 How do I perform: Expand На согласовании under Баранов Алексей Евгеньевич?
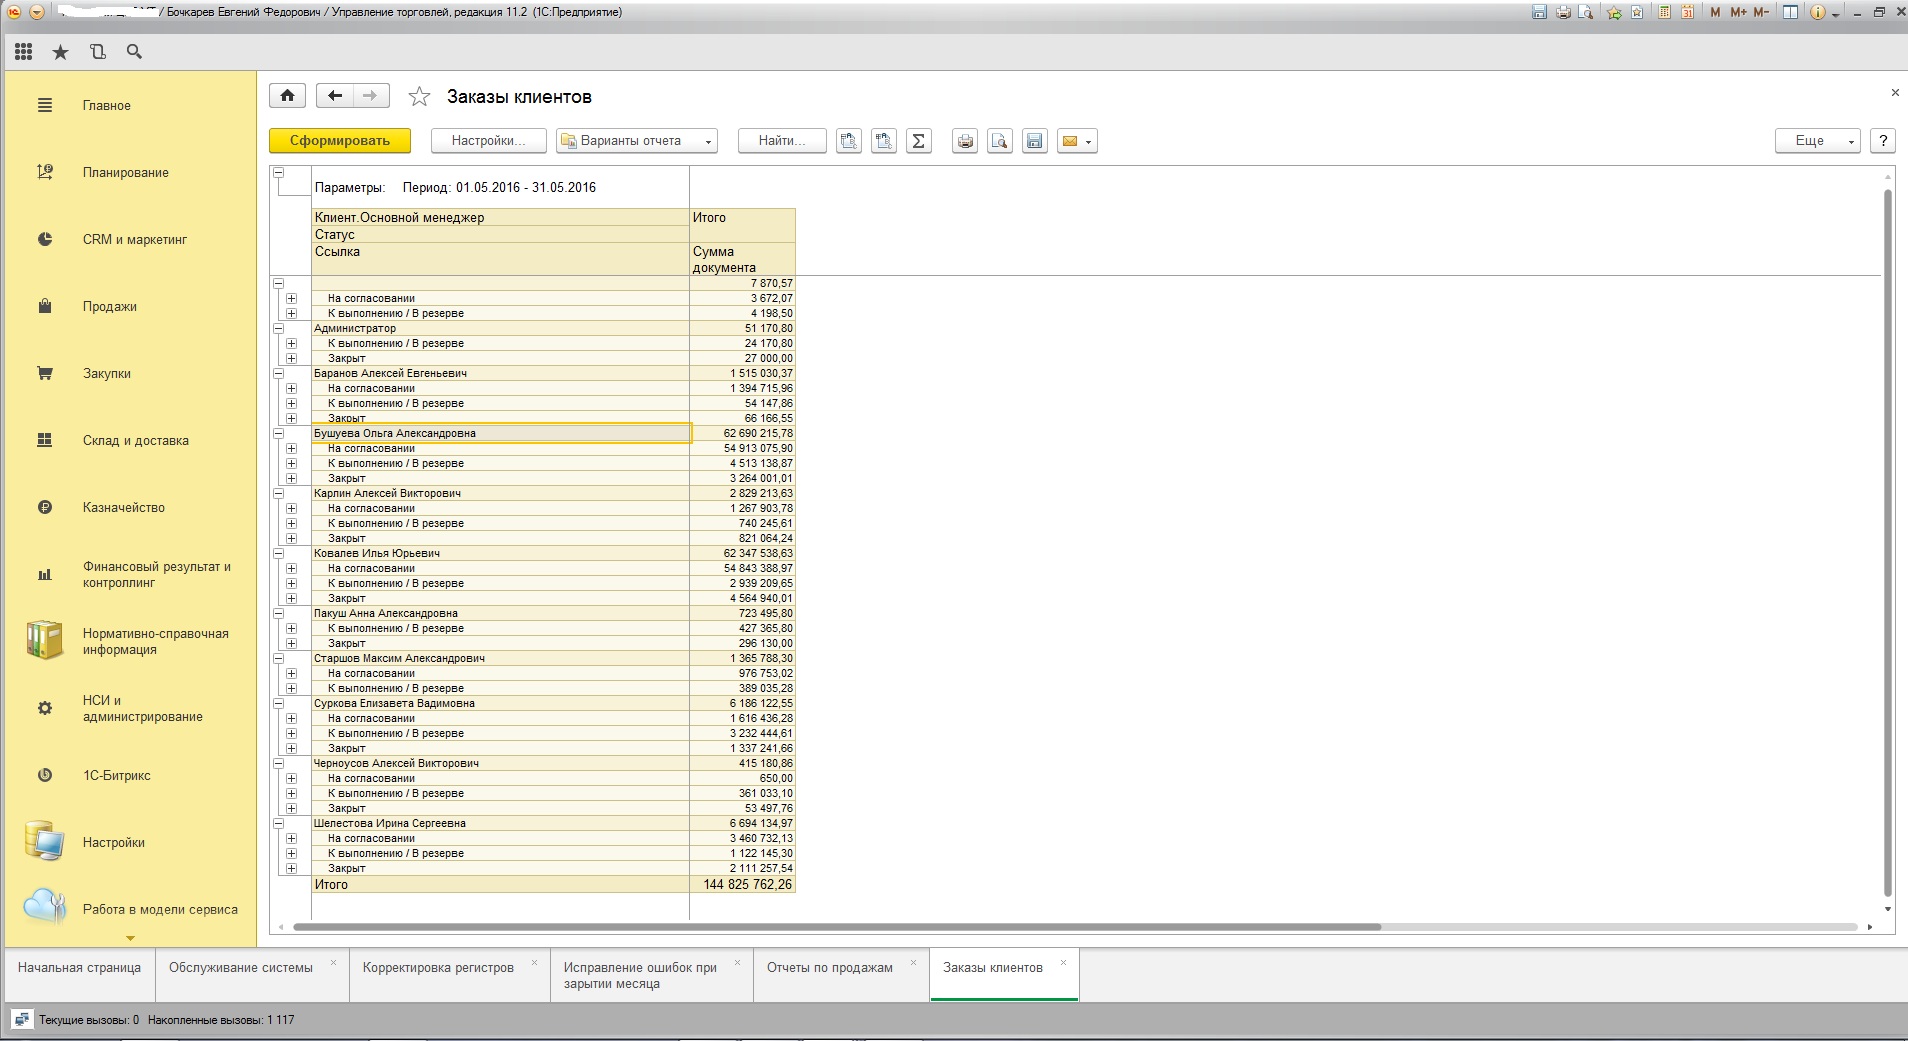pos(291,388)
